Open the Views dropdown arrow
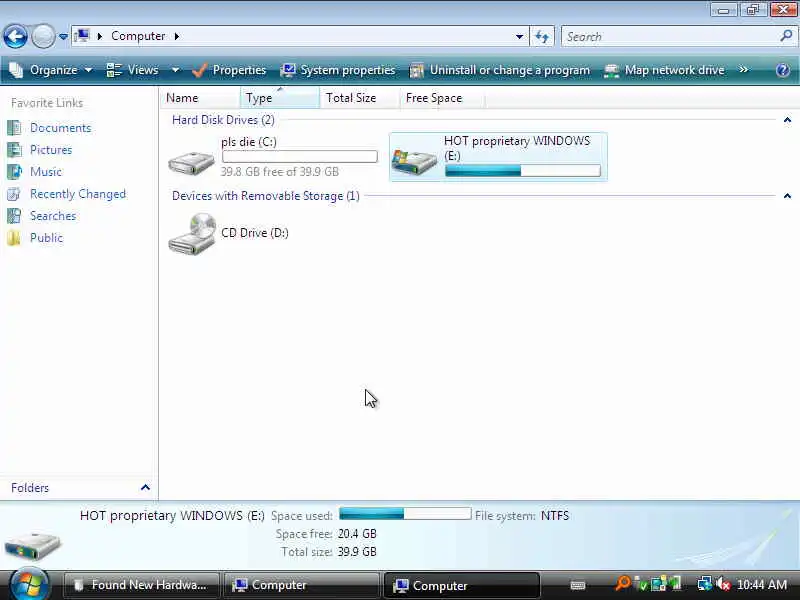The width and height of the screenshot is (800, 600). click(x=175, y=70)
